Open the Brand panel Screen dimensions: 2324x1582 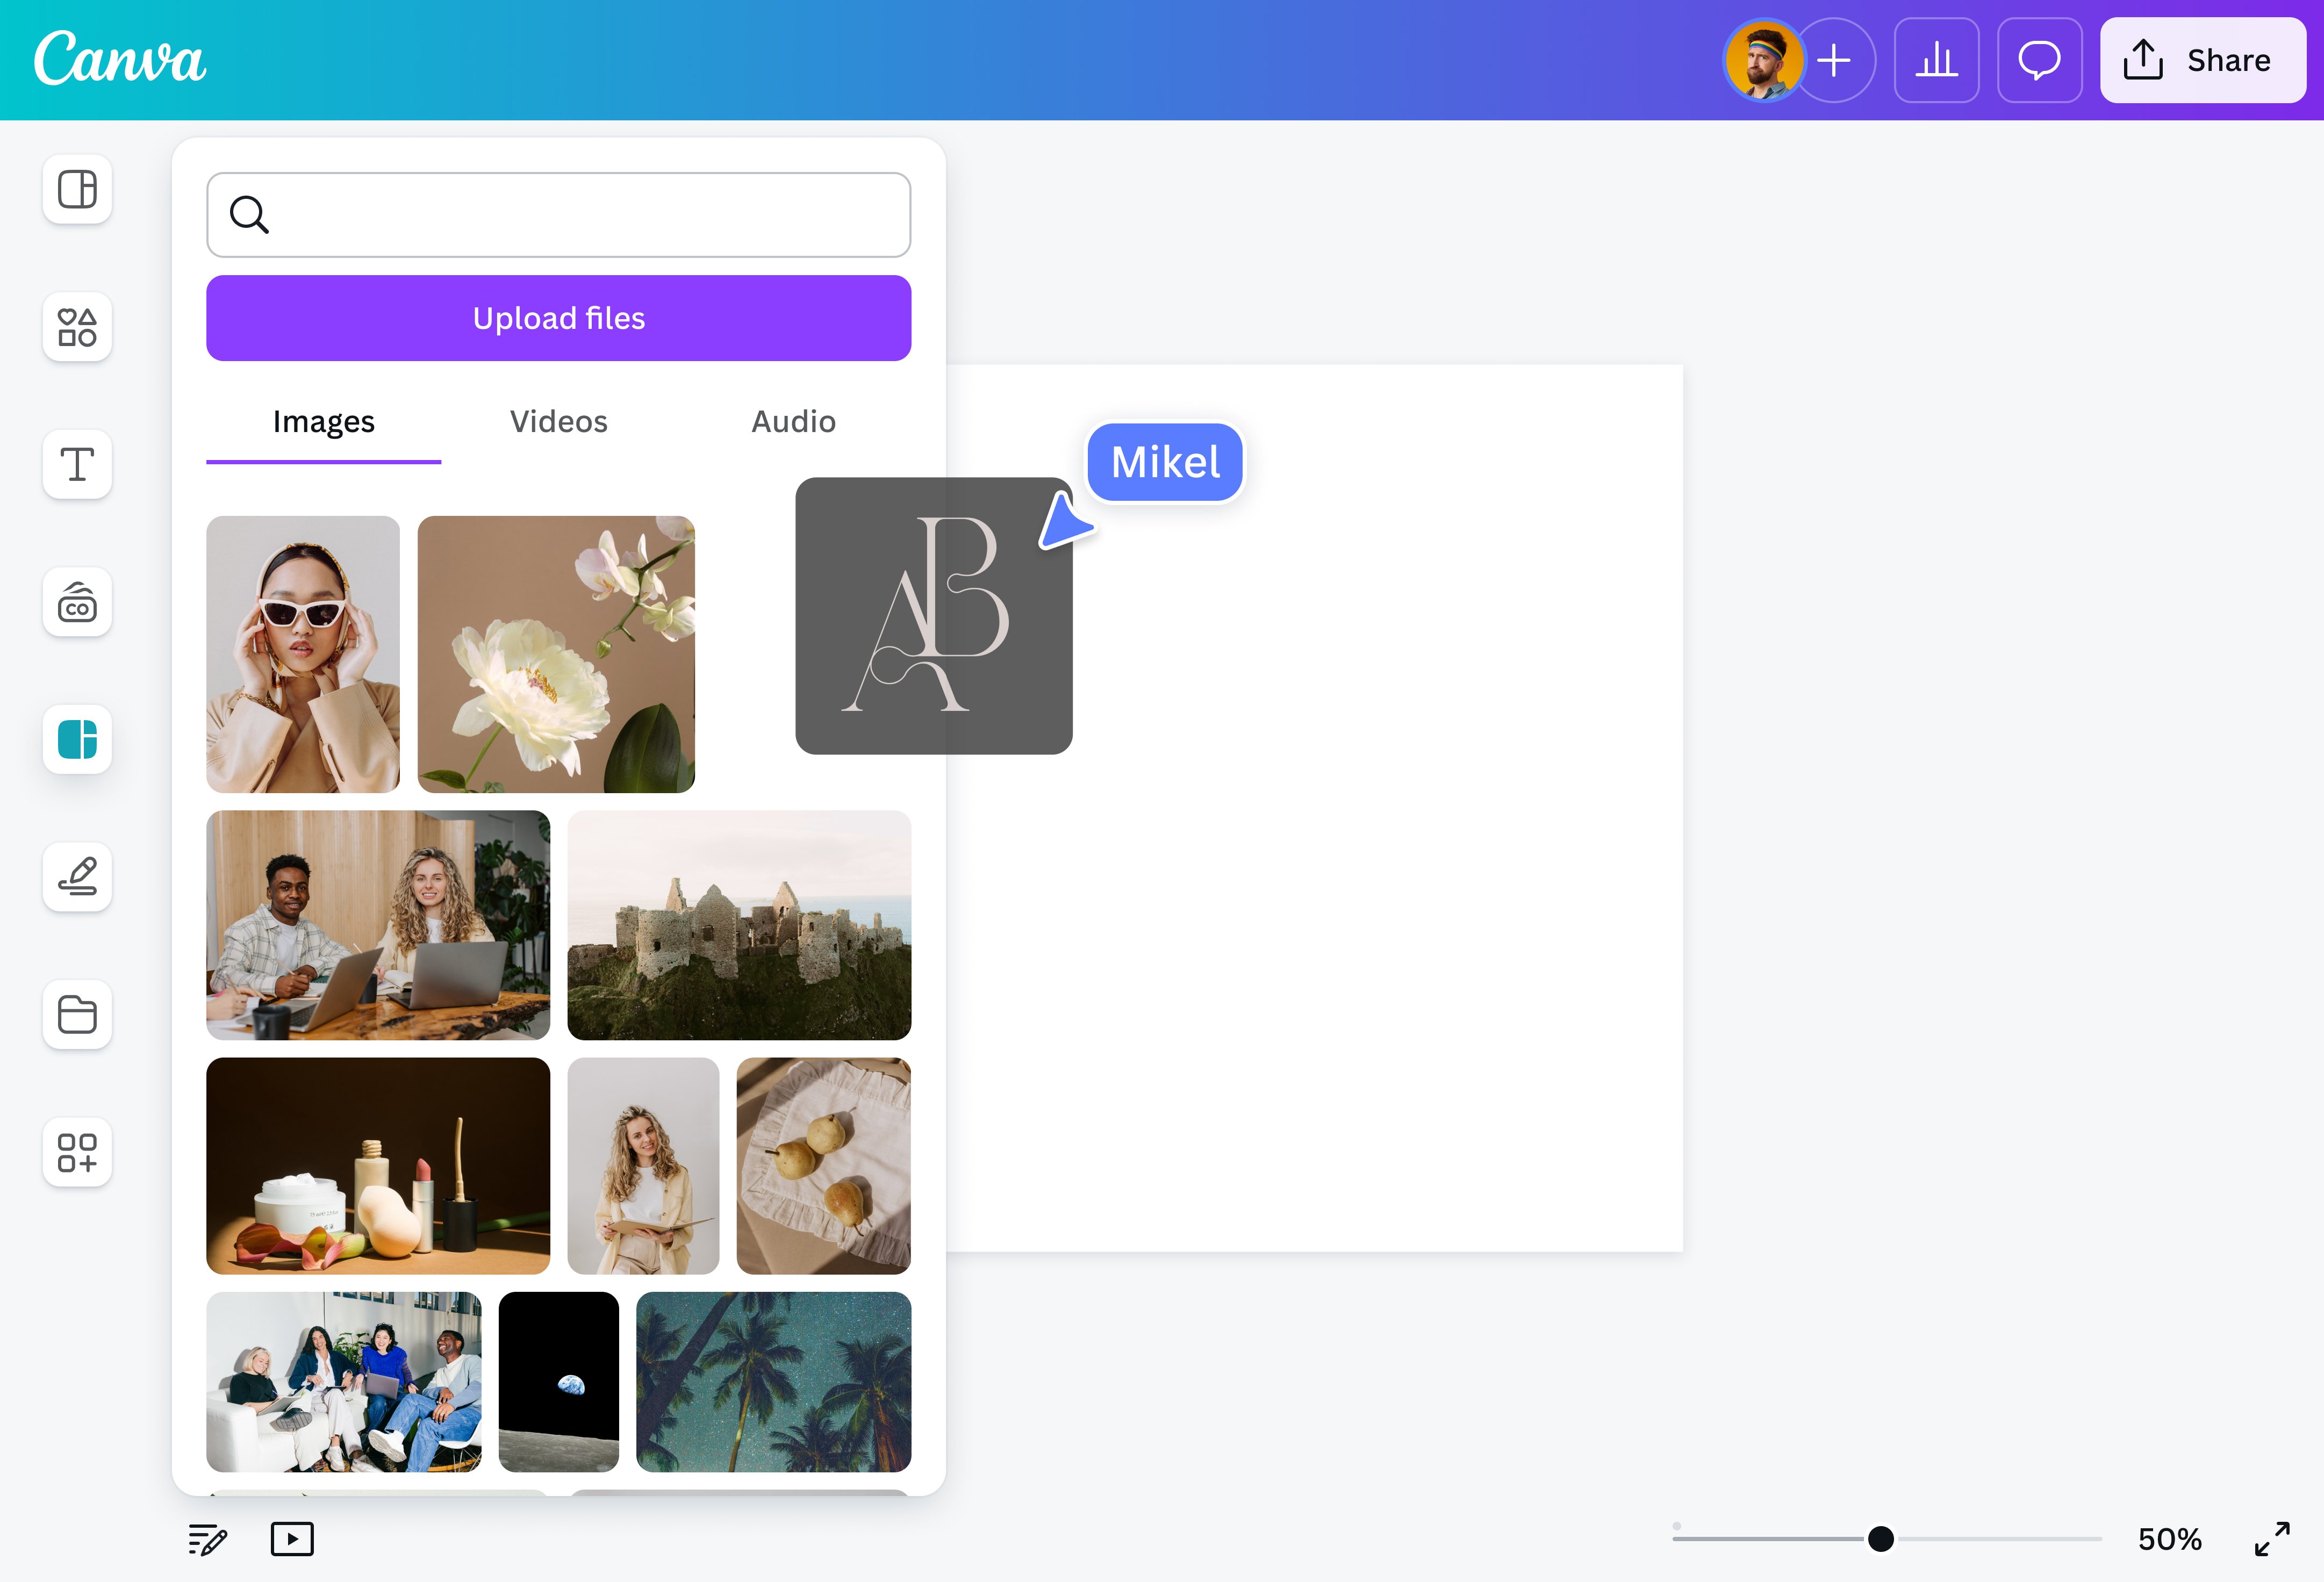tap(77, 602)
